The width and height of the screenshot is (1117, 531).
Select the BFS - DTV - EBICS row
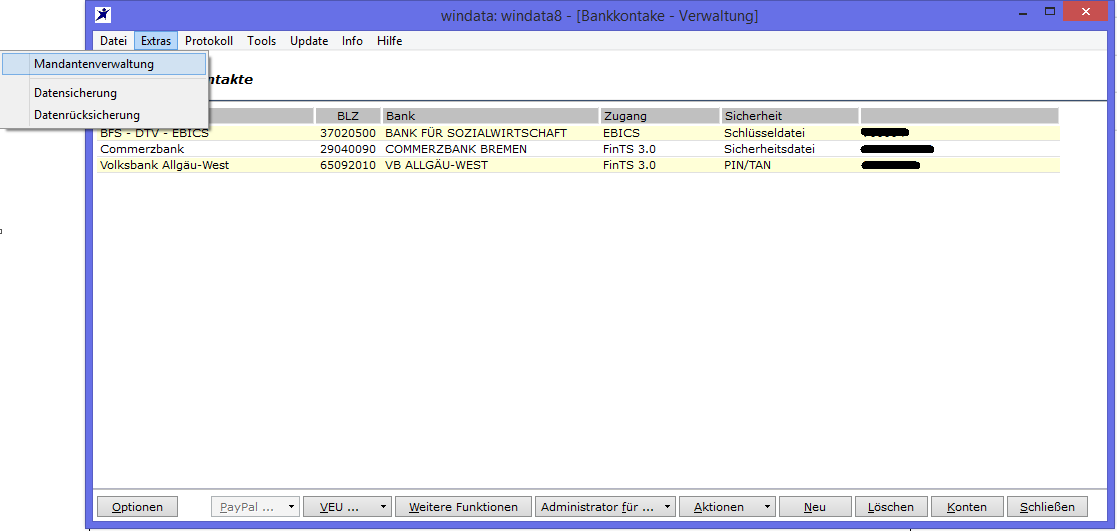pyautogui.click(x=578, y=133)
